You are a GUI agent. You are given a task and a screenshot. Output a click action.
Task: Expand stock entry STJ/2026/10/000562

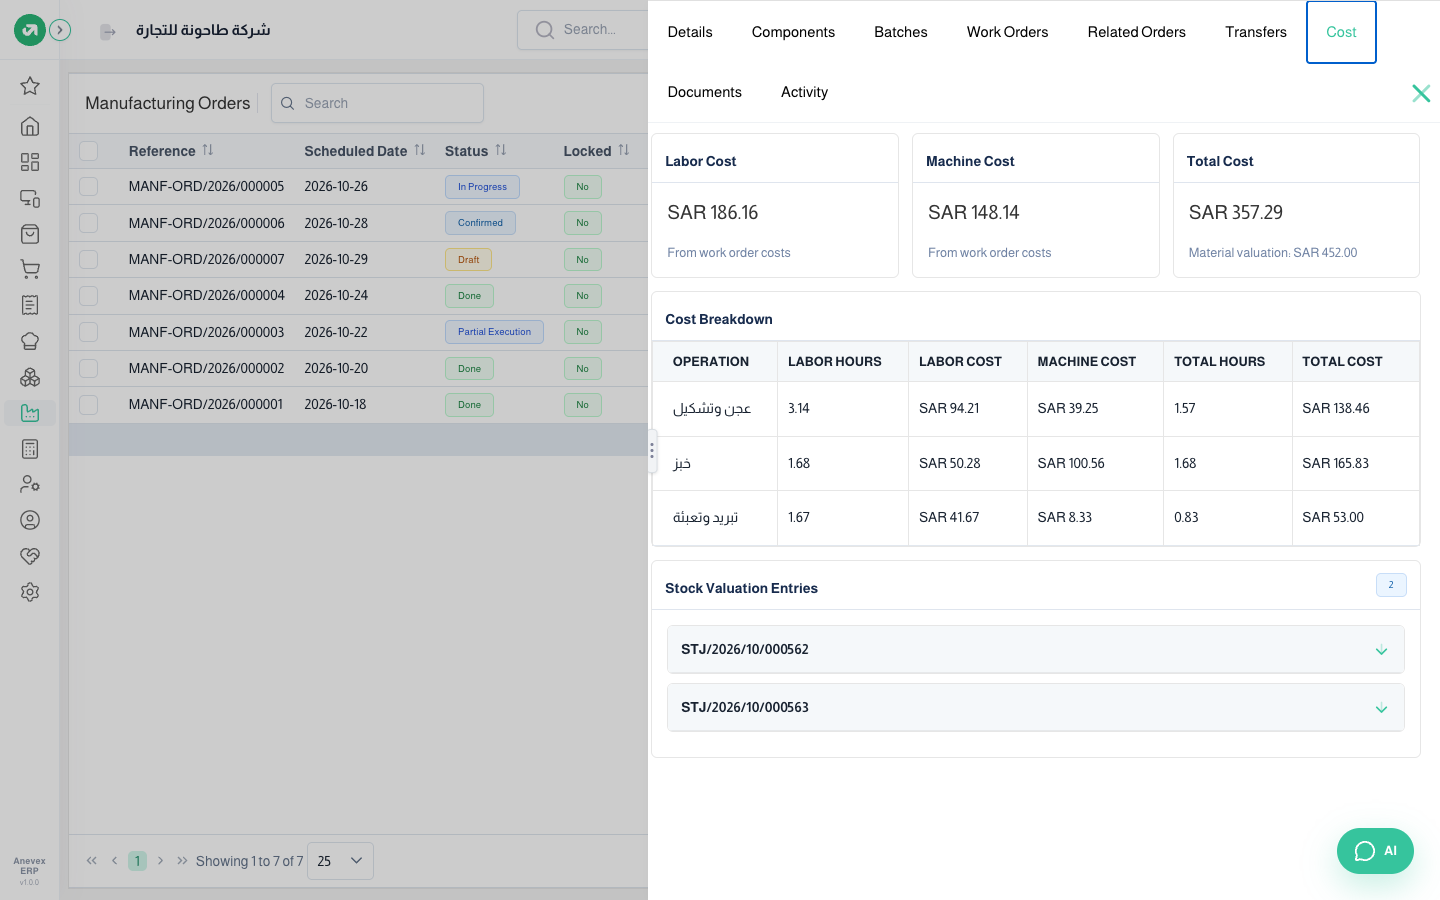(x=1035, y=650)
